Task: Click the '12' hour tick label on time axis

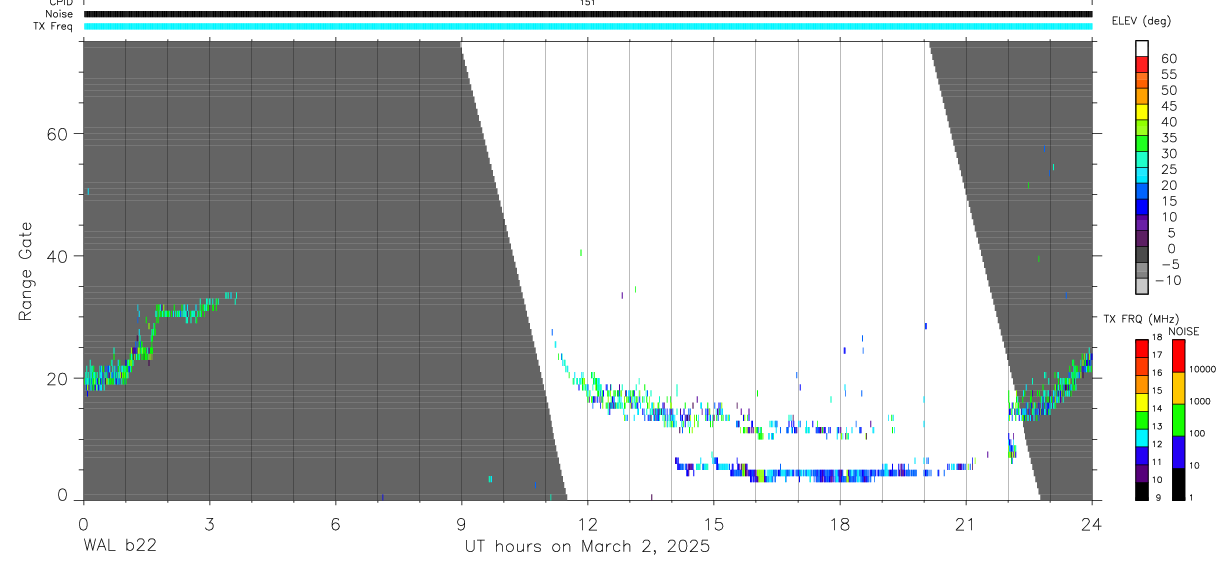Action: pyautogui.click(x=587, y=524)
